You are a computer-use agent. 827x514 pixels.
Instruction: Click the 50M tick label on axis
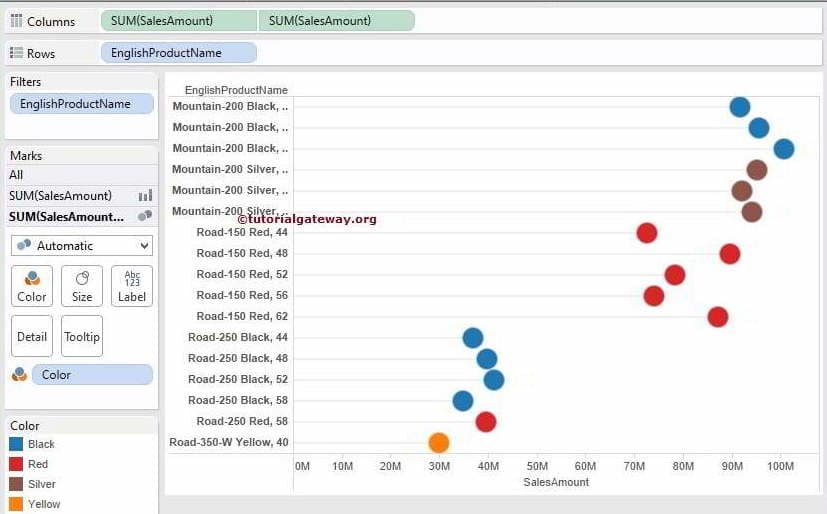click(537, 466)
